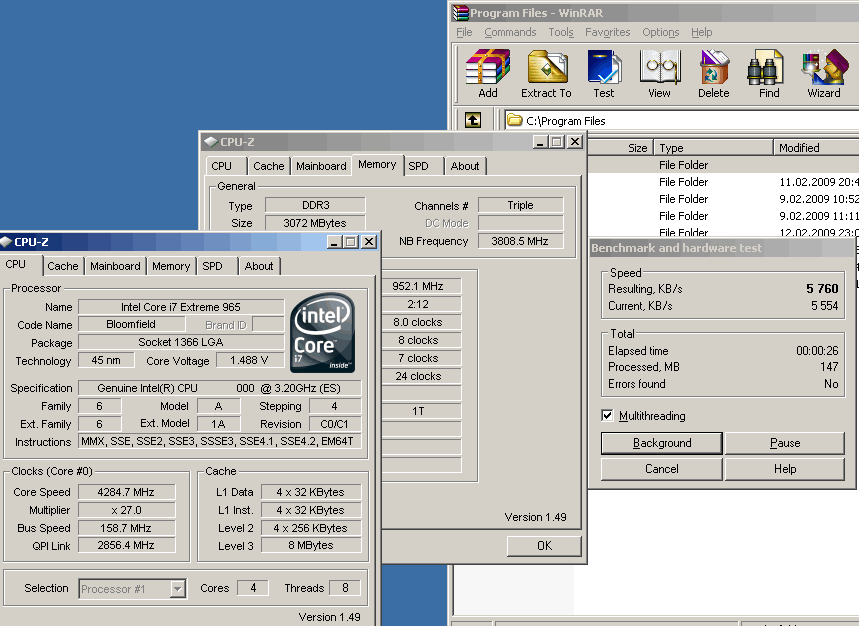Click the WinRAR title bar app icon
The image size is (859, 626).
[461, 13]
